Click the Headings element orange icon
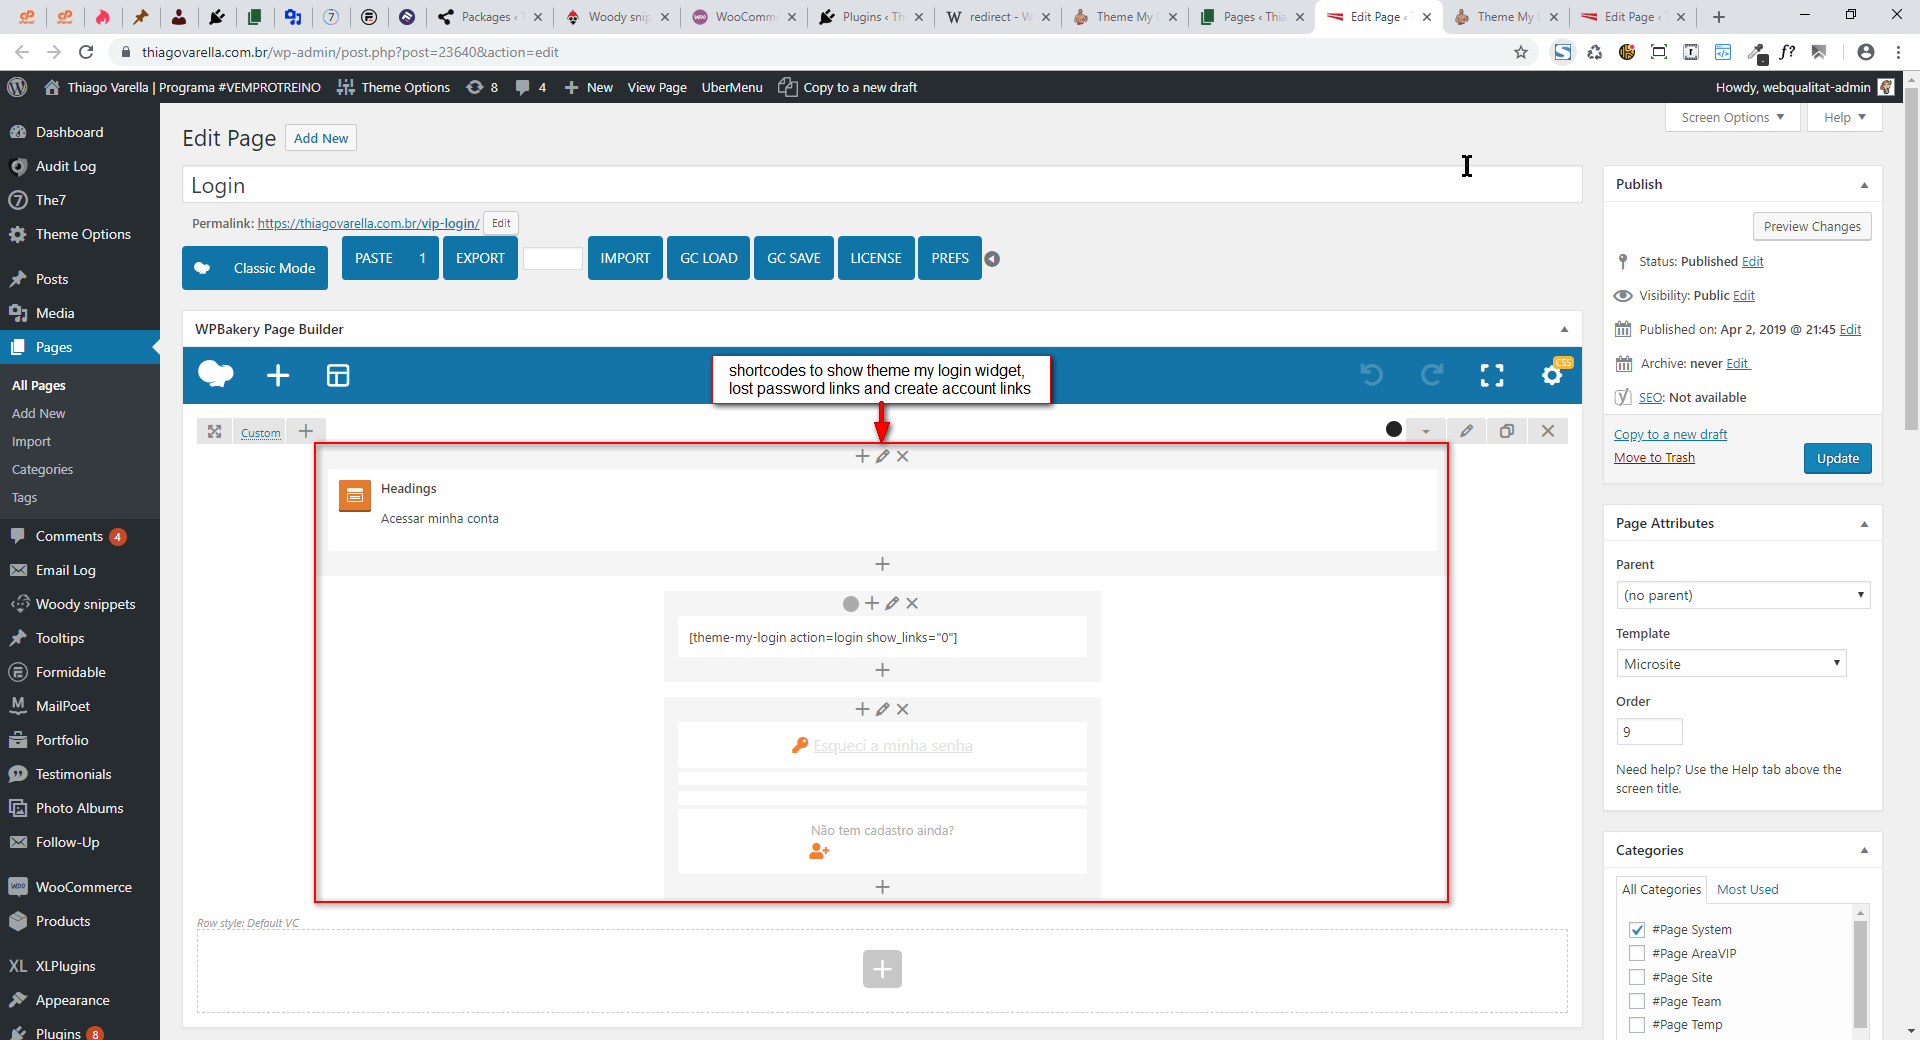Image resolution: width=1920 pixels, height=1040 pixels. click(x=355, y=495)
